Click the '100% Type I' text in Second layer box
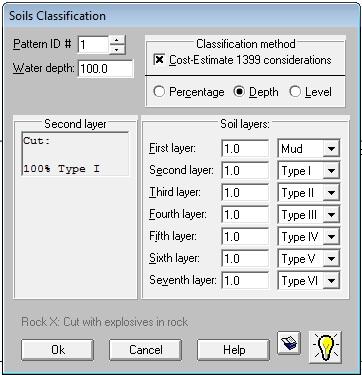 click(x=61, y=169)
